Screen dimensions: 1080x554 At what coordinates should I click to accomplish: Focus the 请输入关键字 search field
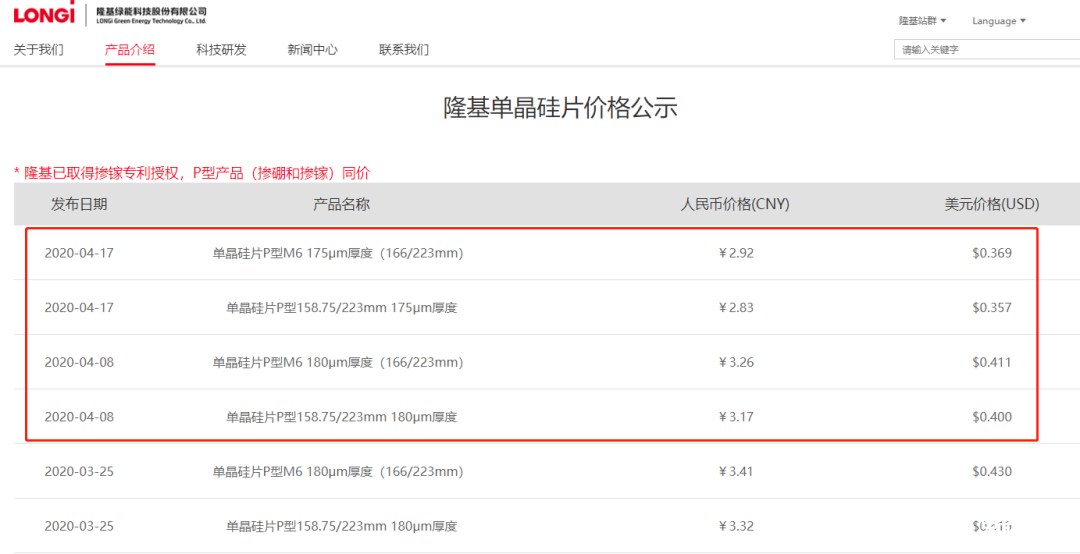coord(987,50)
